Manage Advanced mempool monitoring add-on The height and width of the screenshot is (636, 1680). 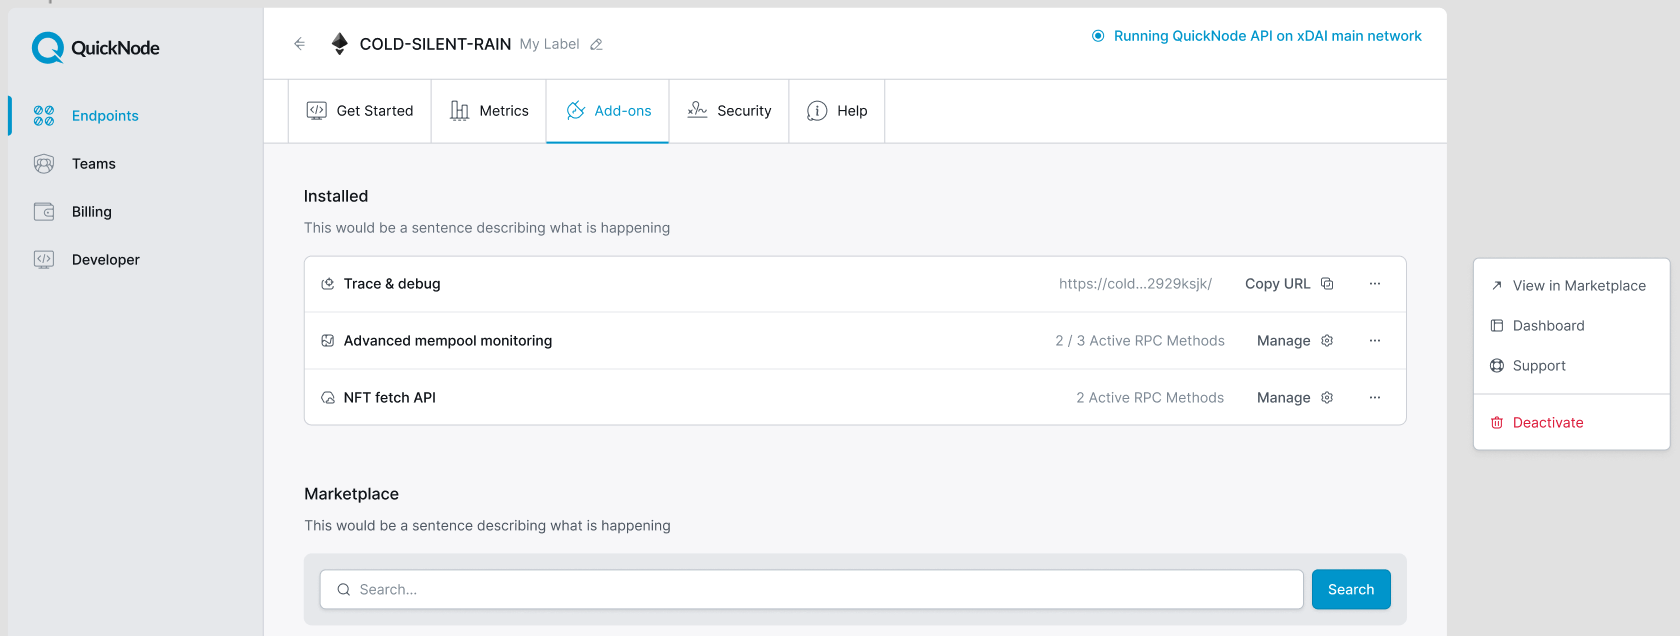(x=1295, y=341)
